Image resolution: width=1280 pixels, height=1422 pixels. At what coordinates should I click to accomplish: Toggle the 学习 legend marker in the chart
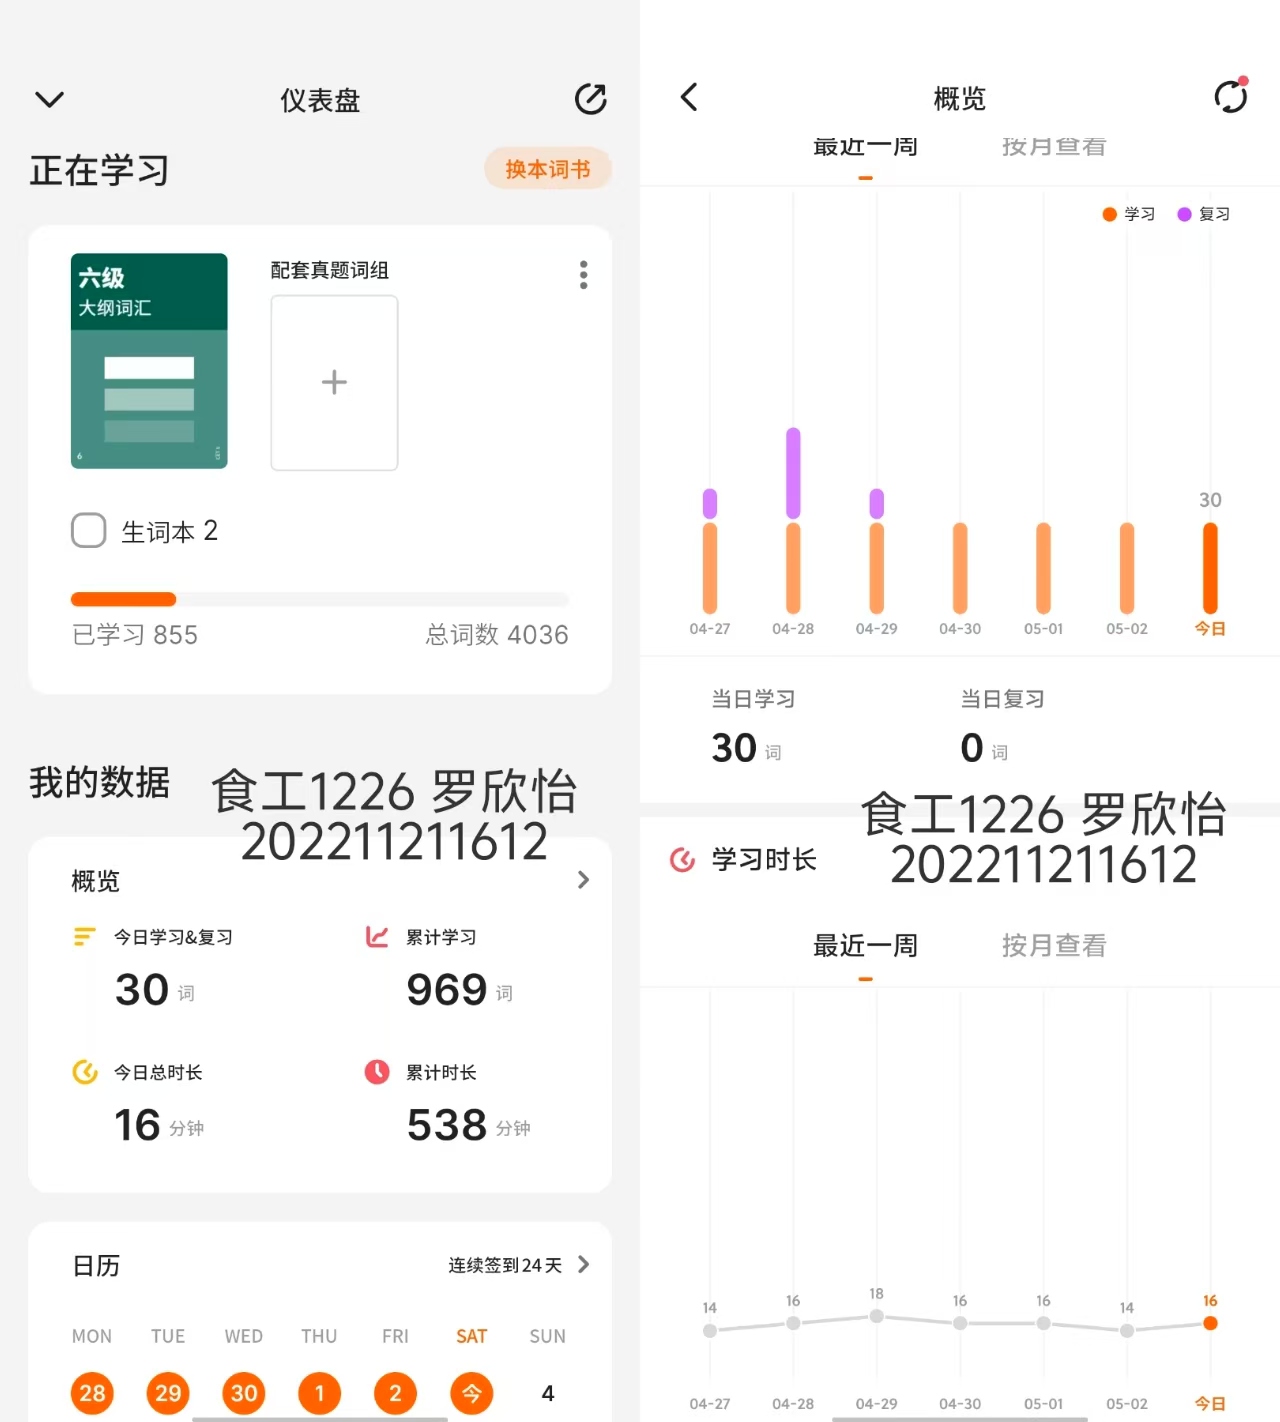click(1109, 214)
